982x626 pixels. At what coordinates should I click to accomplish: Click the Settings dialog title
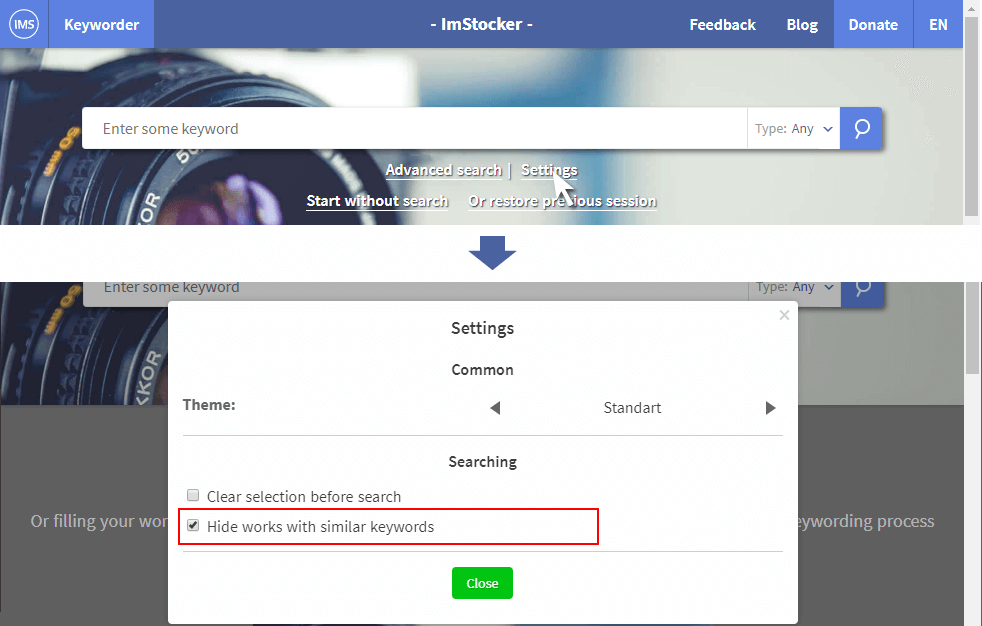[482, 328]
